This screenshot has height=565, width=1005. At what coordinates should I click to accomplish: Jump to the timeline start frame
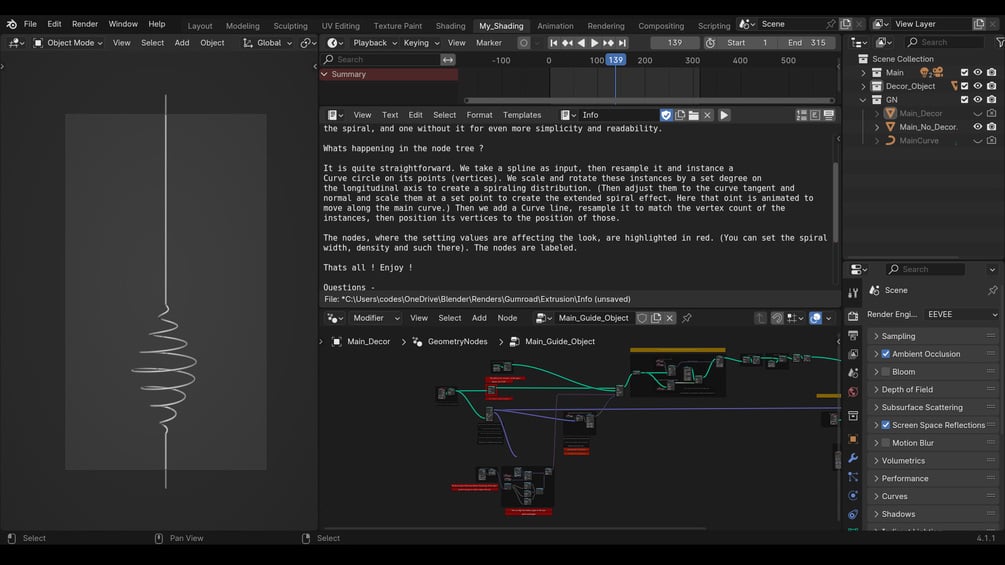553,43
